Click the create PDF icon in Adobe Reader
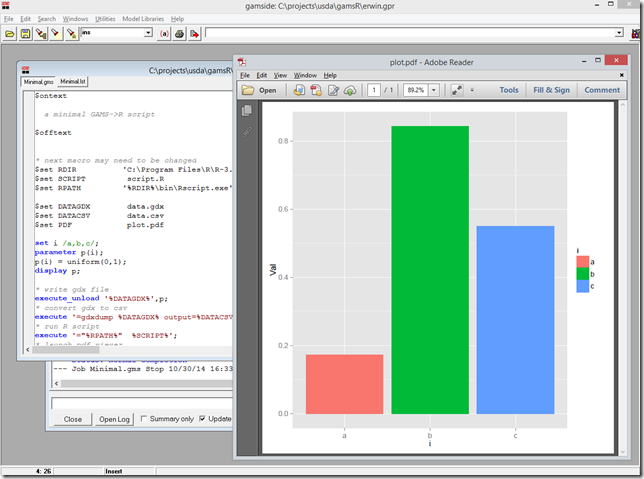This screenshot has width=644, height=479. point(316,90)
